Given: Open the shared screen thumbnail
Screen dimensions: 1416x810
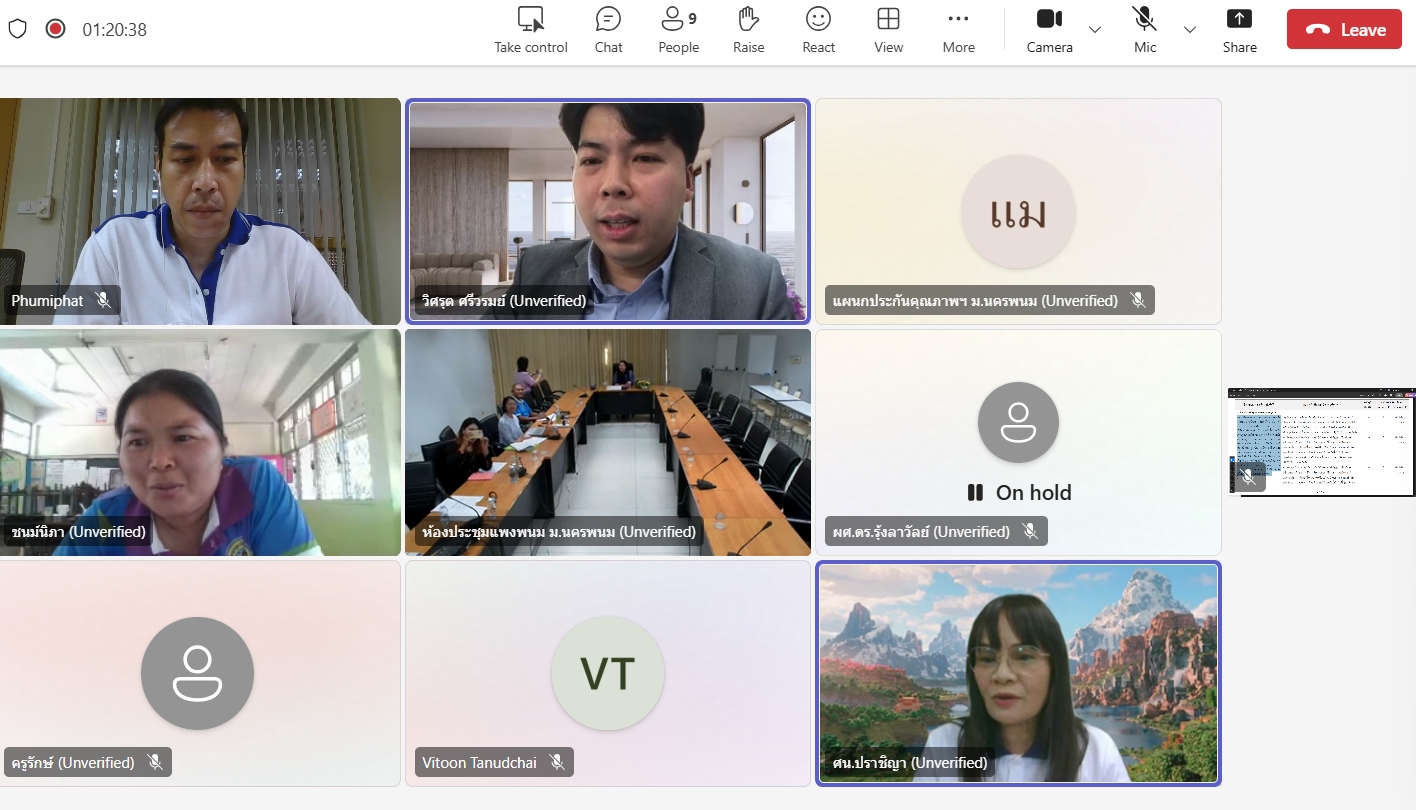Looking at the screenshot, I should point(1321,442).
